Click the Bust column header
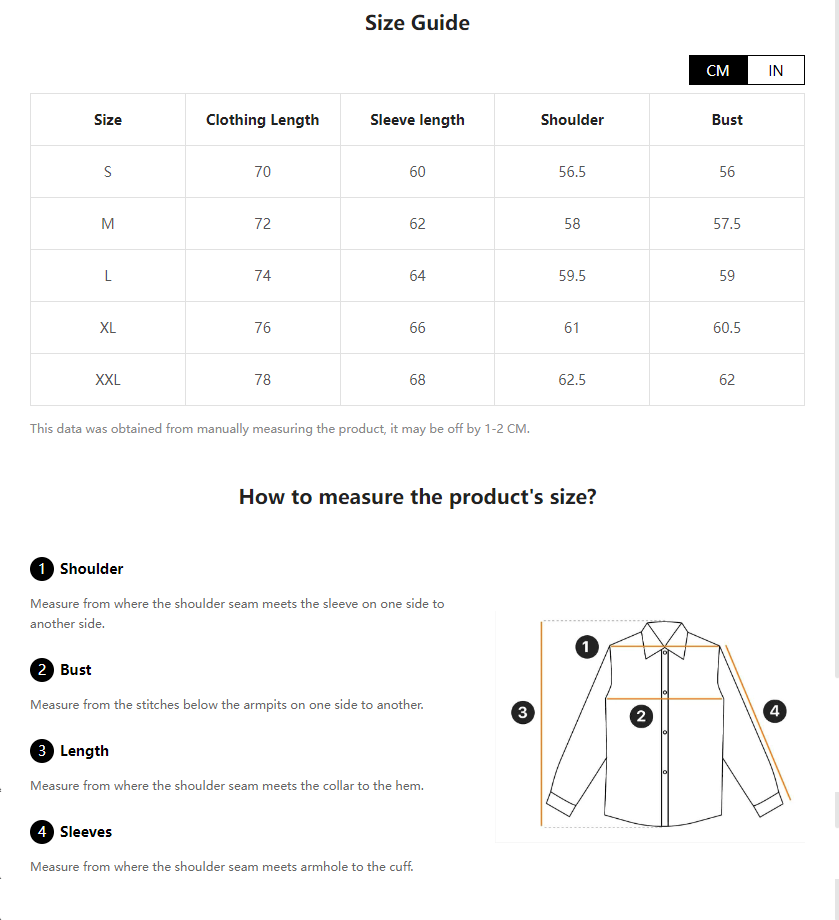839x920 pixels. click(727, 120)
